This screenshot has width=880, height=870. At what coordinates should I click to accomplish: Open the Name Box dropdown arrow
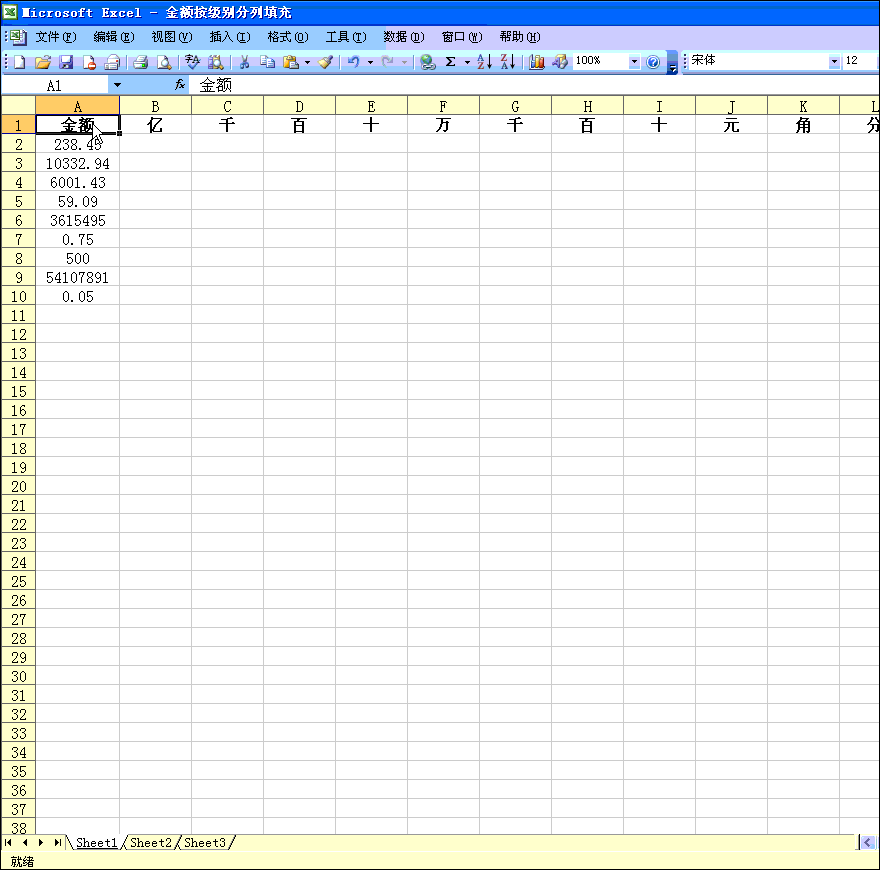(116, 86)
